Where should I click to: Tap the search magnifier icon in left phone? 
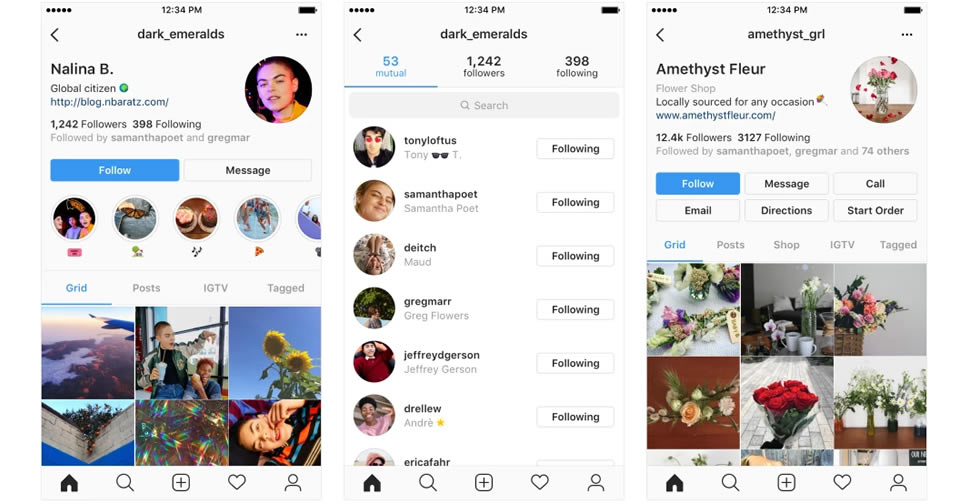pyautogui.click(x=125, y=482)
